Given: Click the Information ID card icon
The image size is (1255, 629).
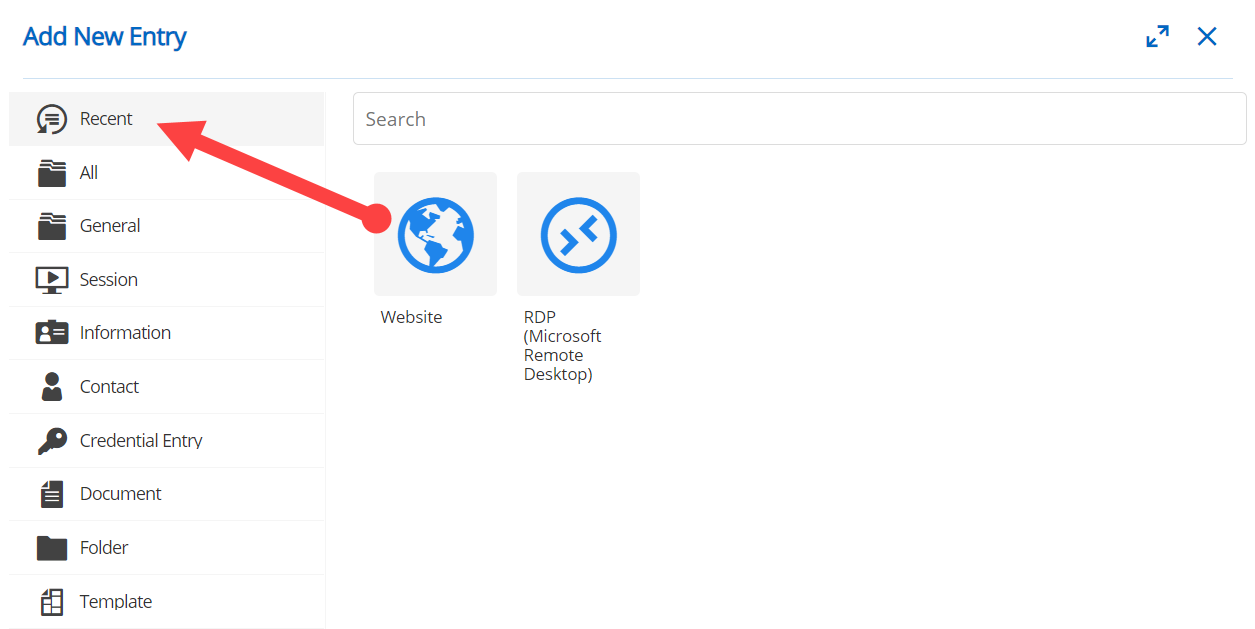Looking at the screenshot, I should pos(52,333).
